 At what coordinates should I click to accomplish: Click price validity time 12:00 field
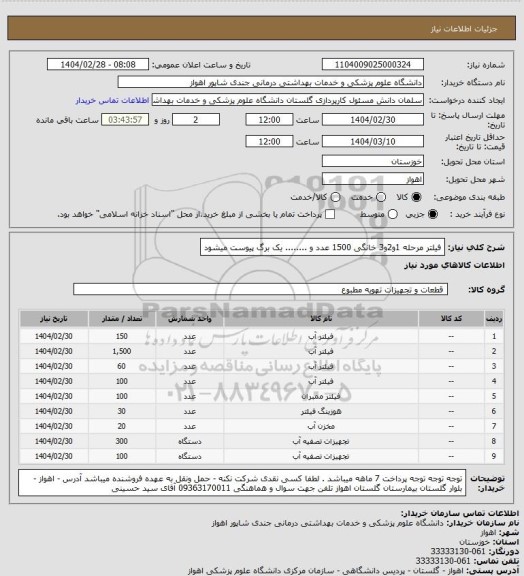[269, 141]
